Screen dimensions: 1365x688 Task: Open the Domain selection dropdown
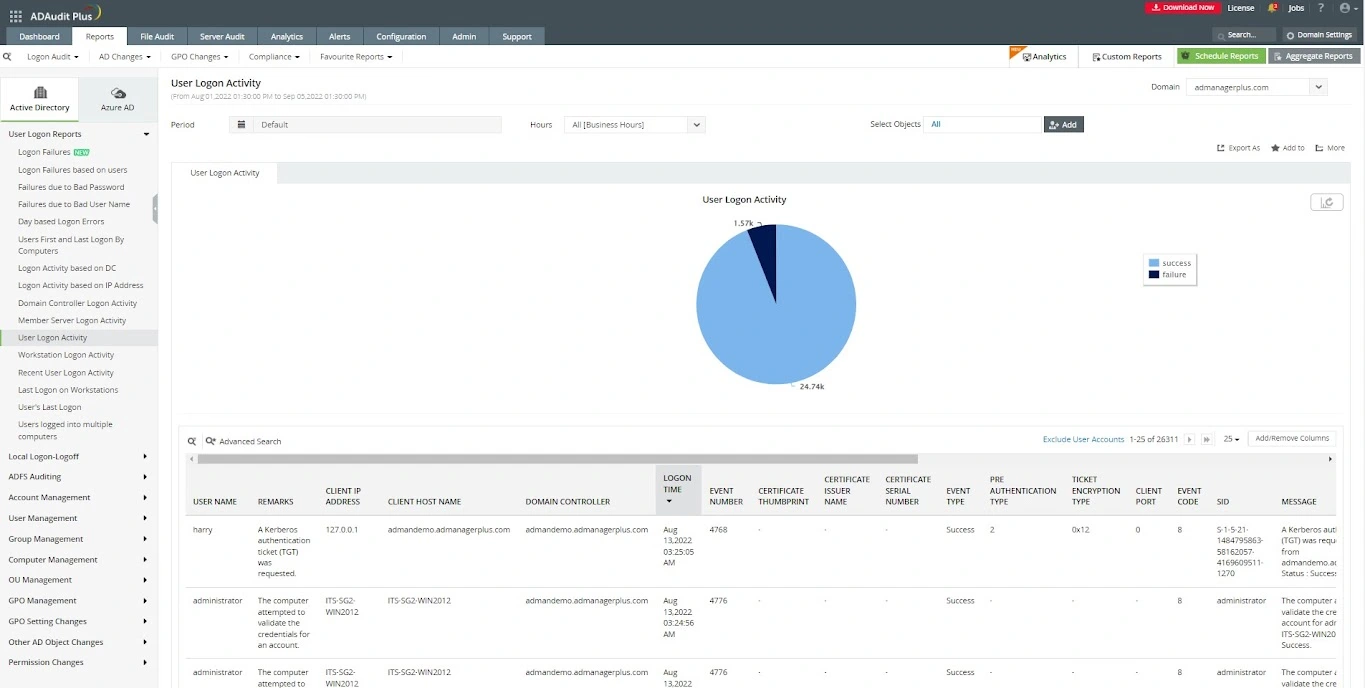click(x=1256, y=87)
